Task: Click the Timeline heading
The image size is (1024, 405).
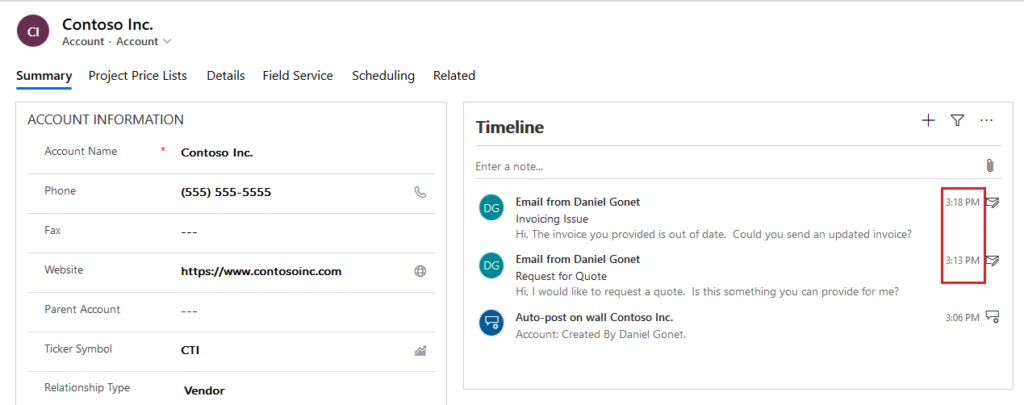Action: click(x=509, y=127)
